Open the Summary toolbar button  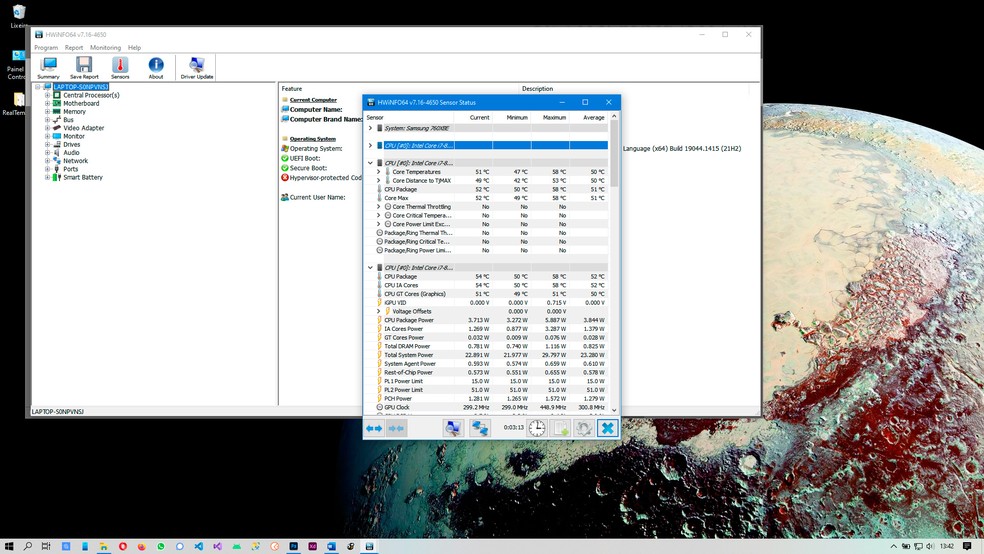coord(48,67)
